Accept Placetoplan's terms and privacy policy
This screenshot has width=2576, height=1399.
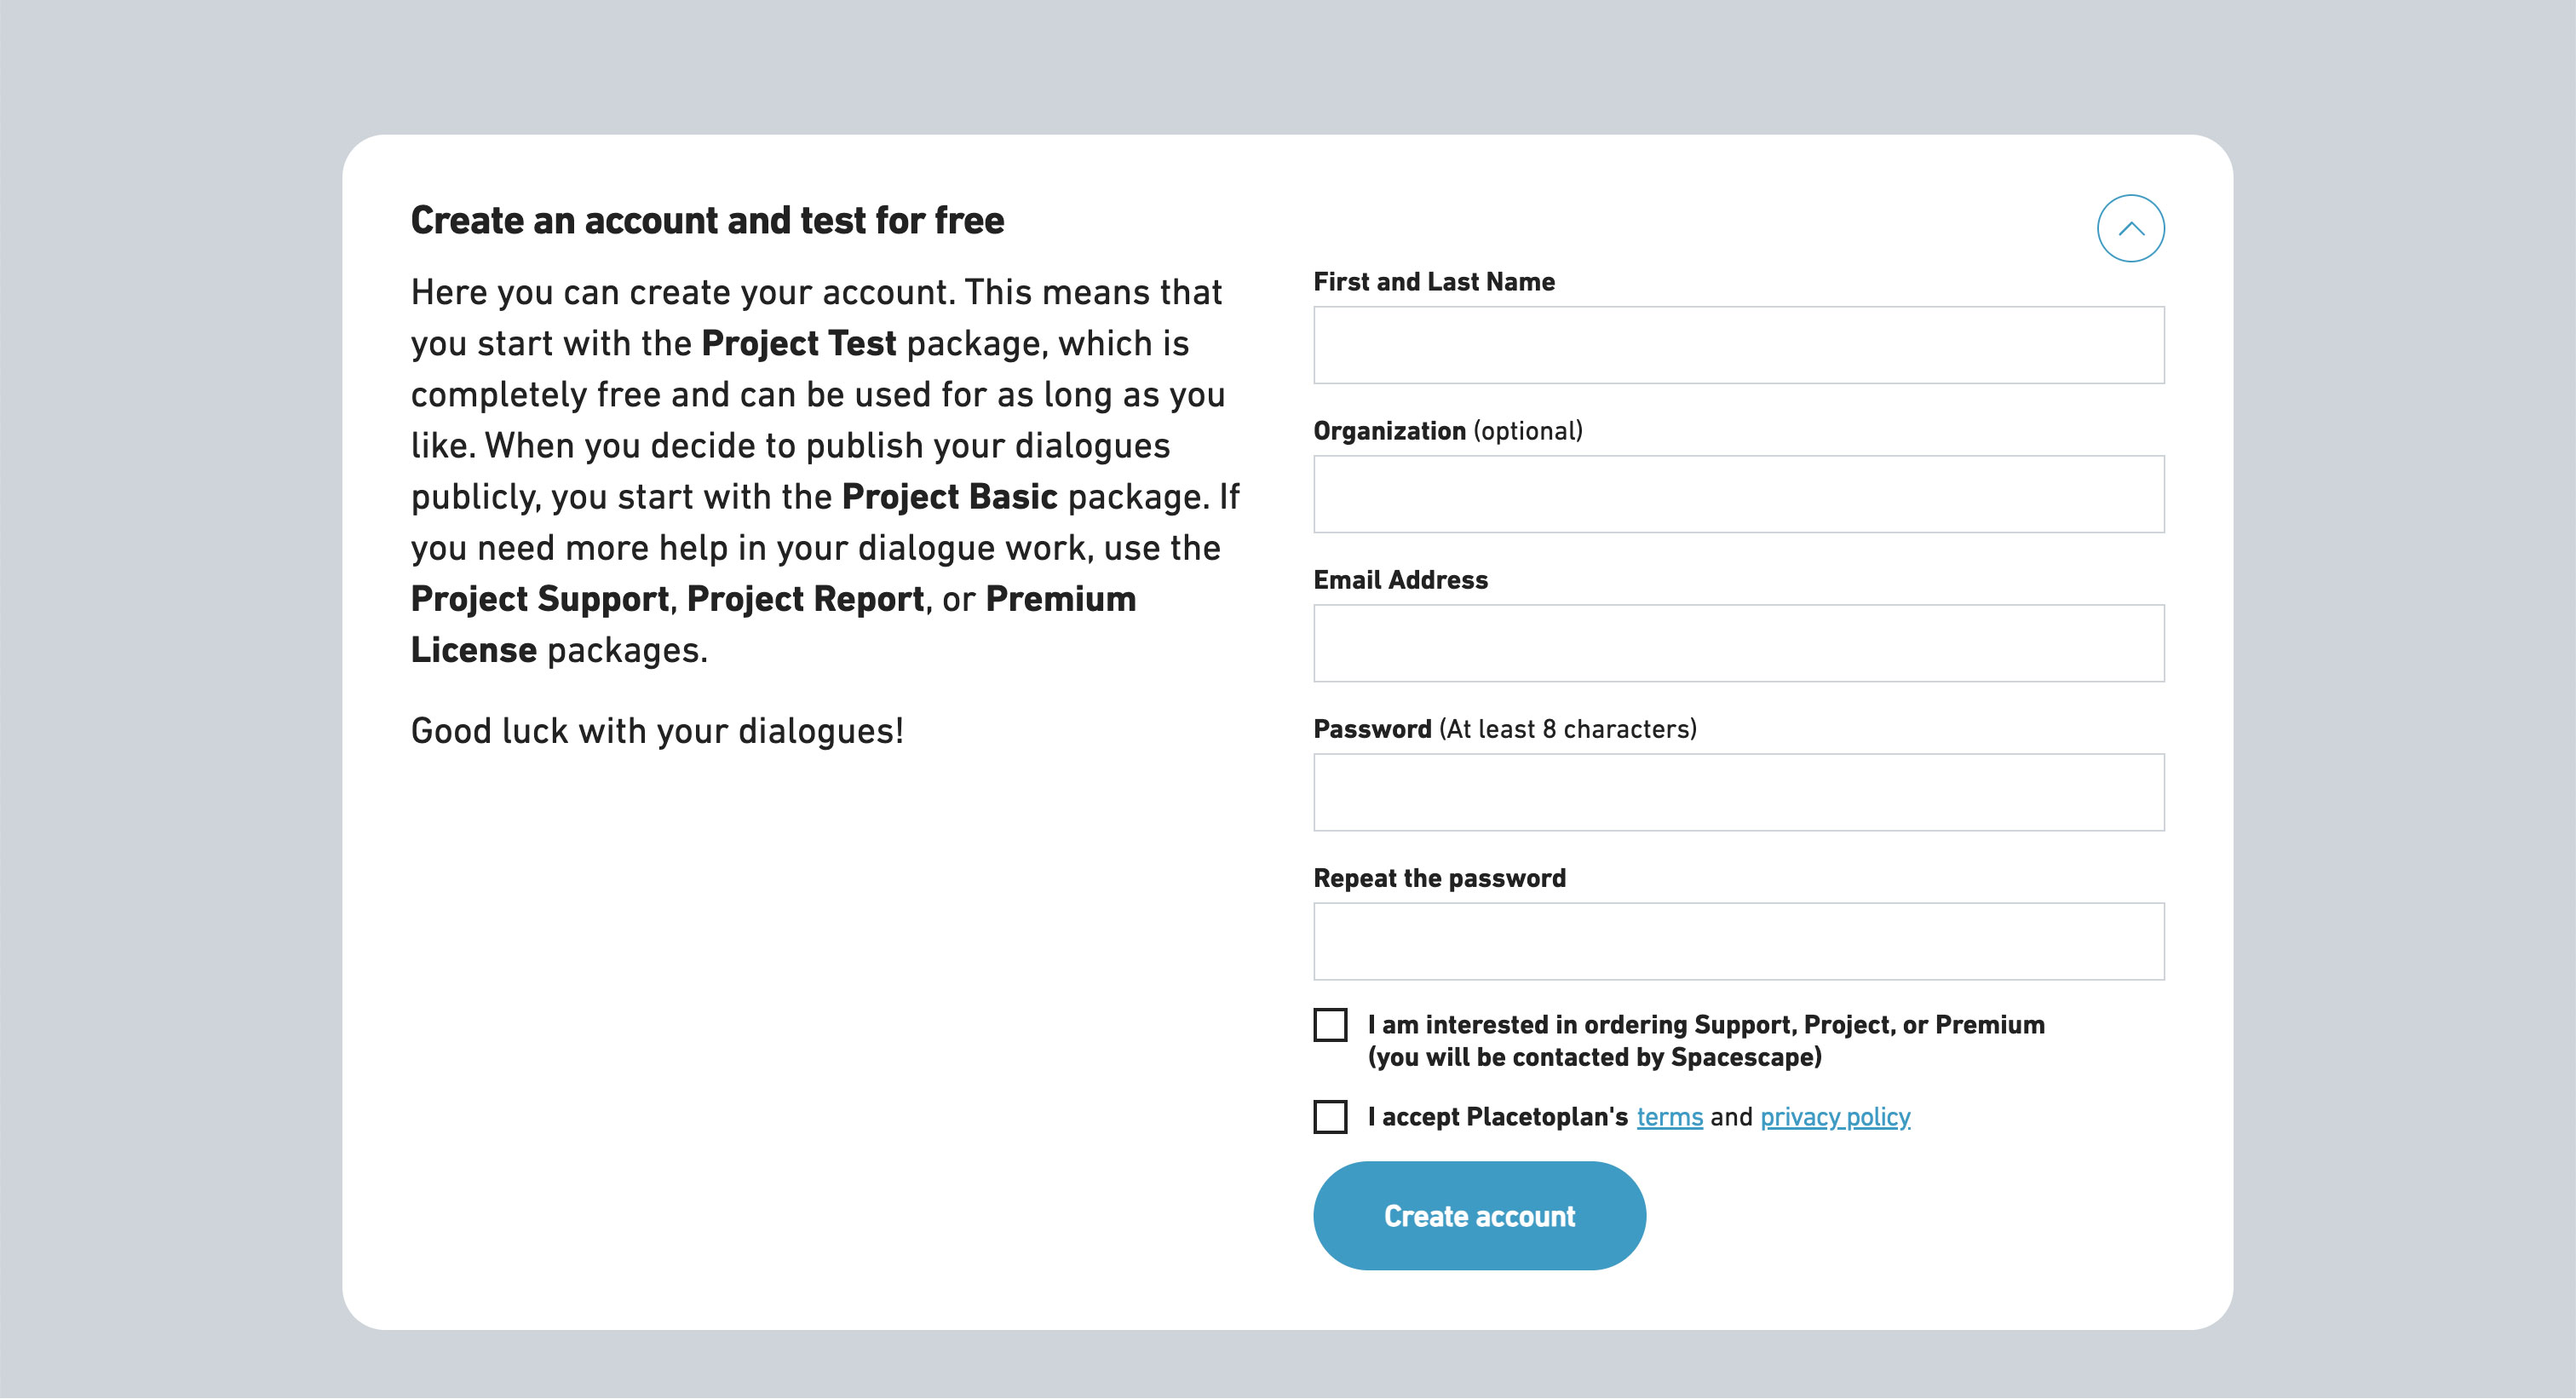(1330, 1117)
